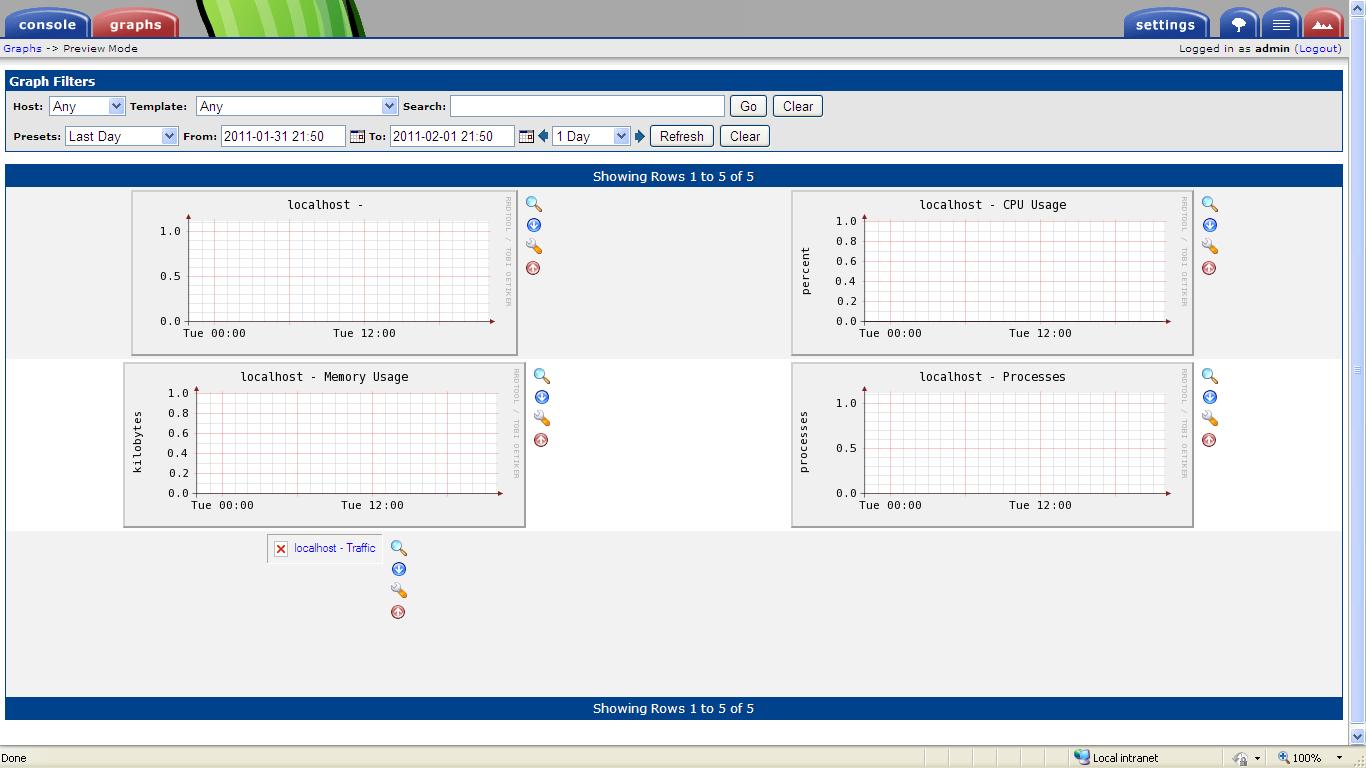Open wrench properties for CPU Usage graph
Screen dimensions: 1366x768
click(x=1210, y=247)
